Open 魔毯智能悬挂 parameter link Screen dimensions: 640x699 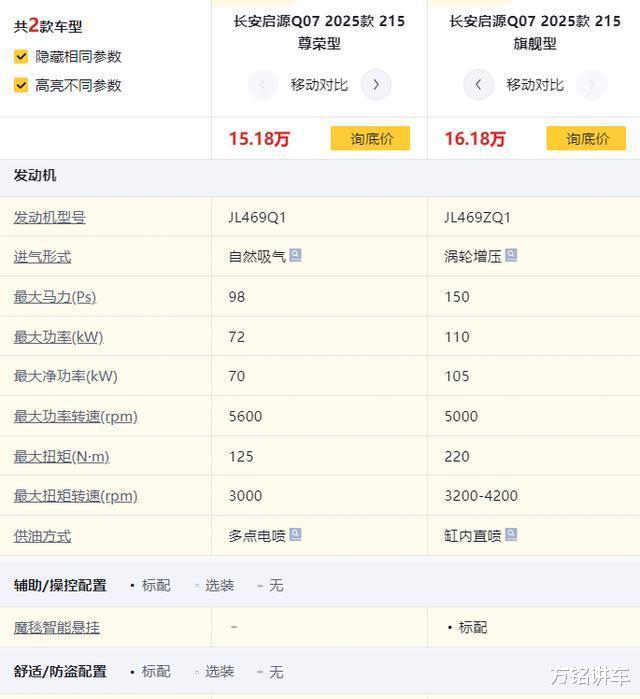coord(57,627)
